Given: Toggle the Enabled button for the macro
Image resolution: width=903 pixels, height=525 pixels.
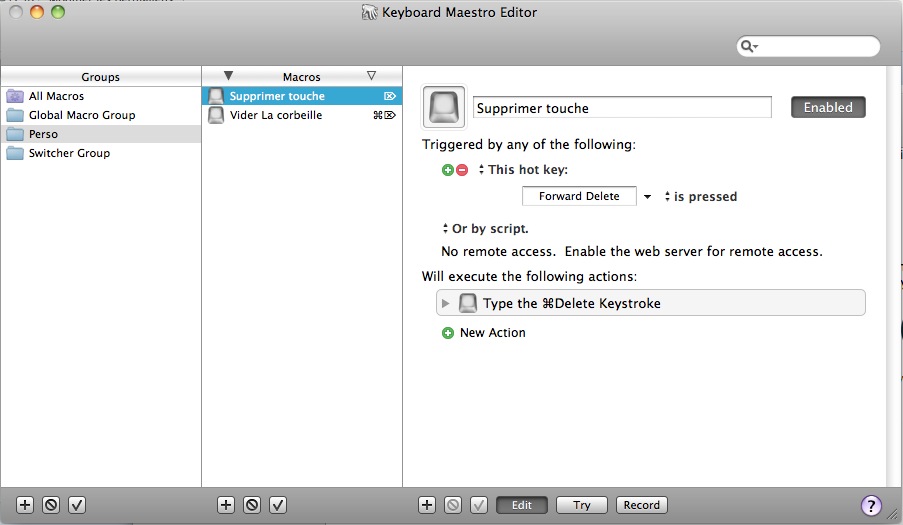Looking at the screenshot, I should (828, 107).
